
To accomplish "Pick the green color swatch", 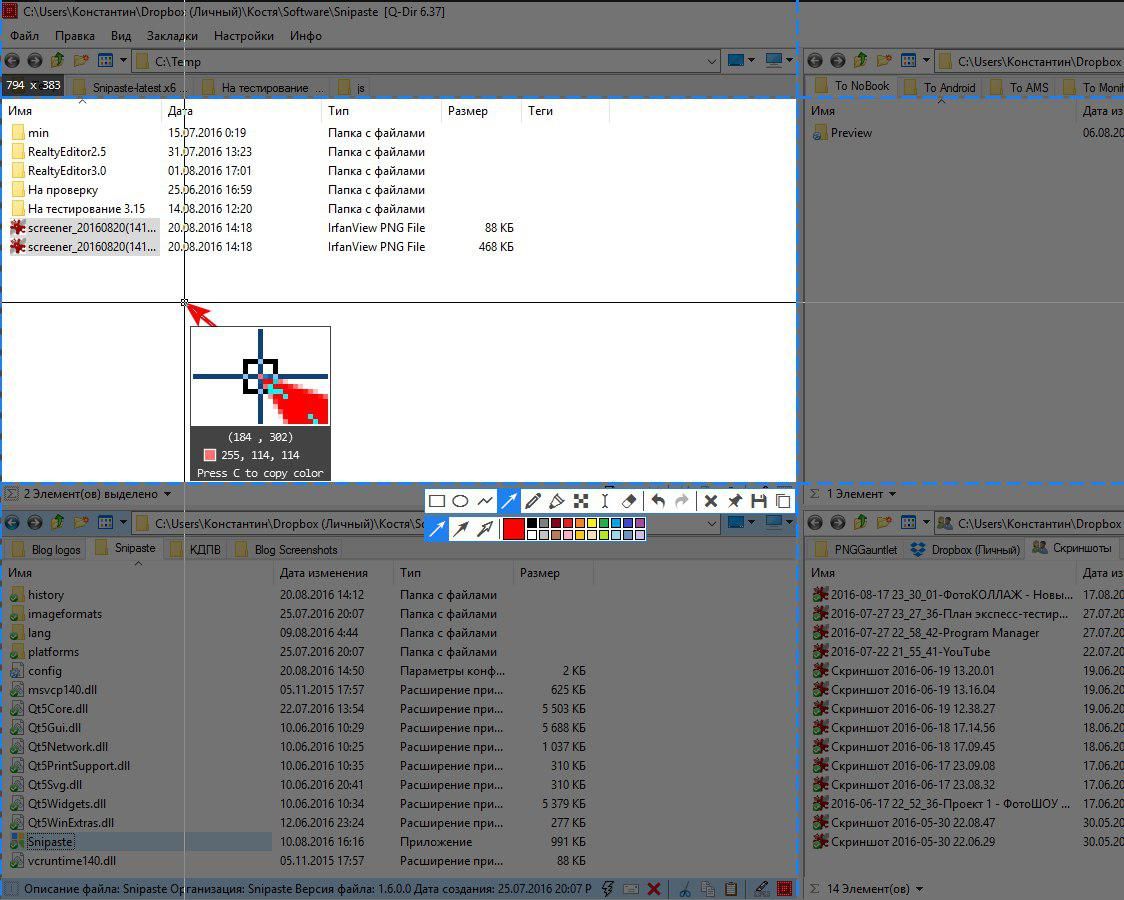I will [604, 524].
